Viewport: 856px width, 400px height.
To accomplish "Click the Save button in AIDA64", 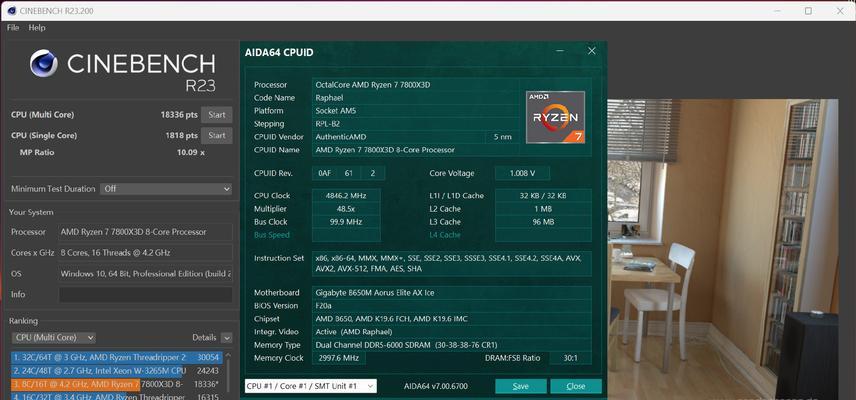I will coord(521,386).
